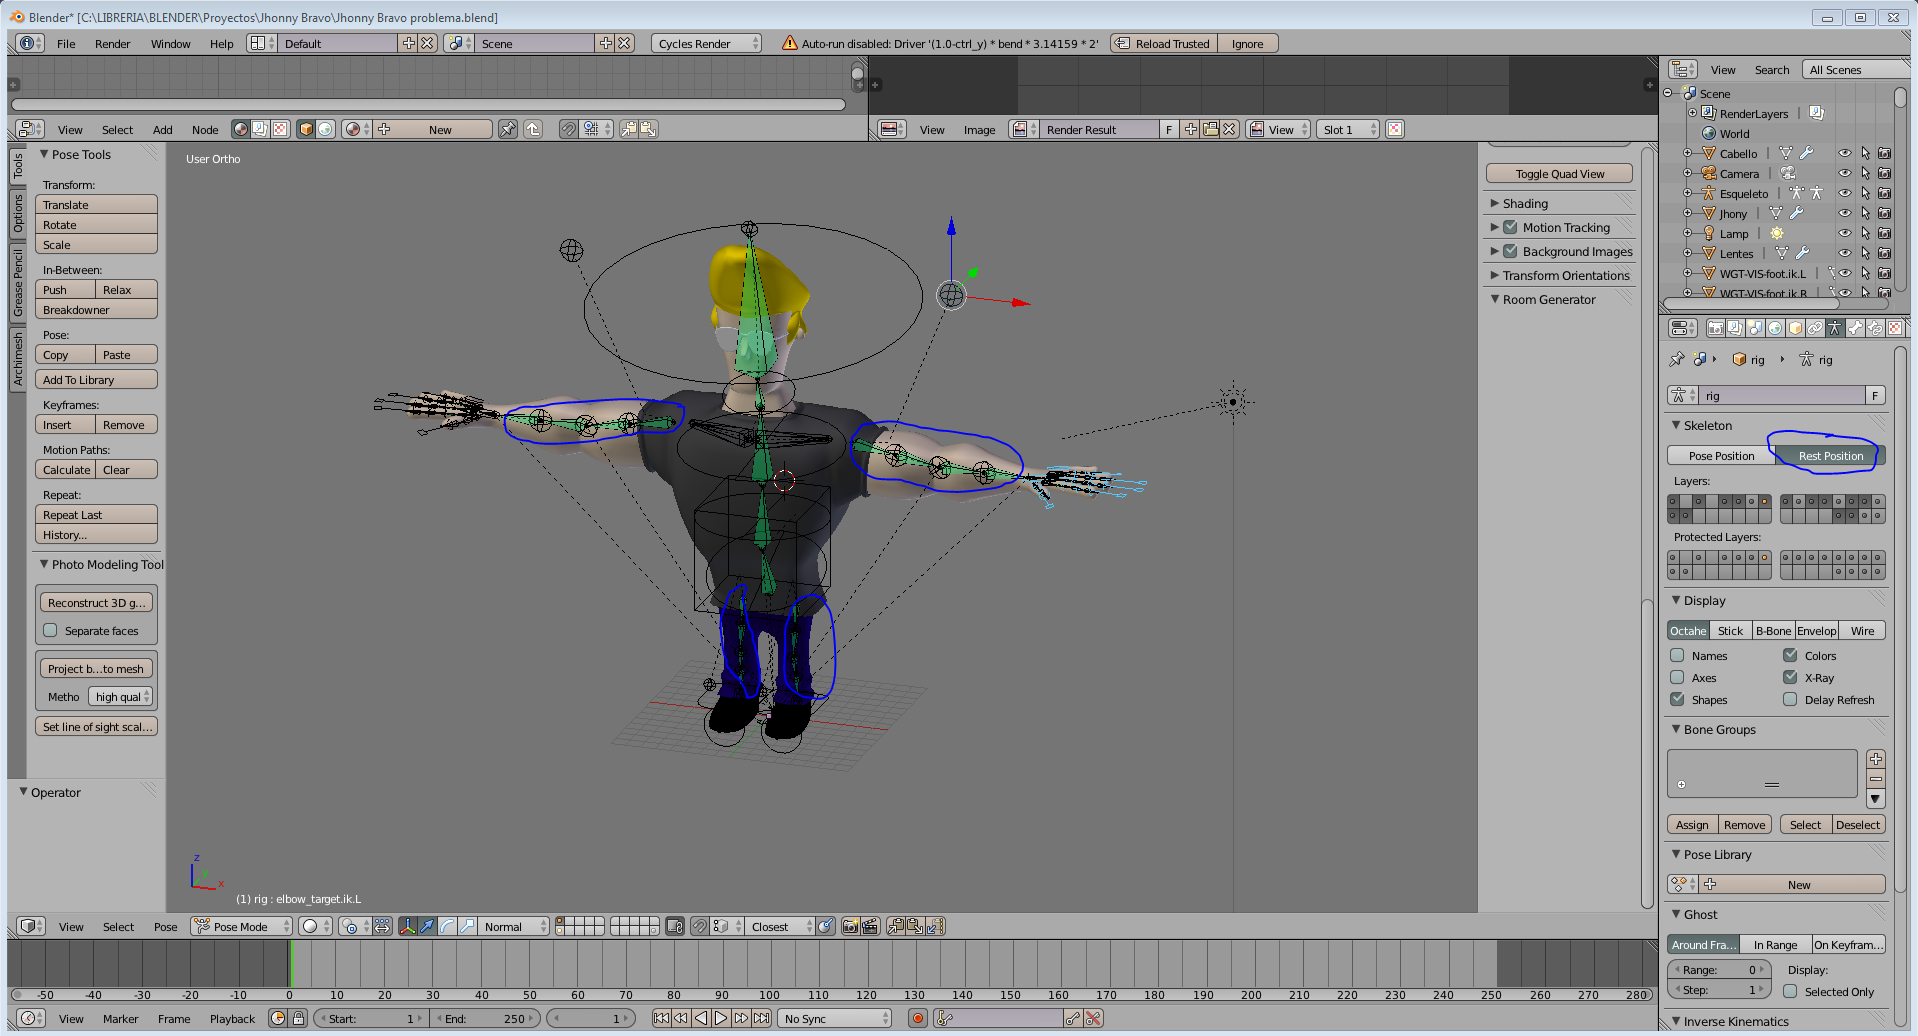Click the Calculate motion paths button

click(x=66, y=469)
